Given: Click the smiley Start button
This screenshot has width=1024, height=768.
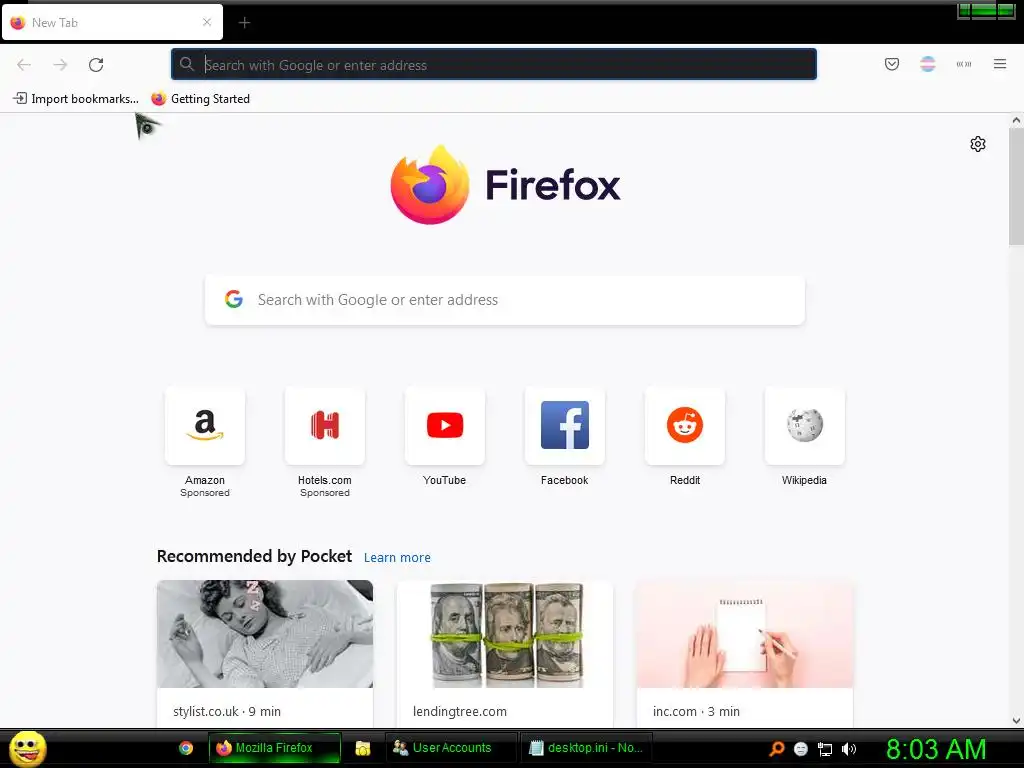Looking at the screenshot, I should pyautogui.click(x=27, y=748).
